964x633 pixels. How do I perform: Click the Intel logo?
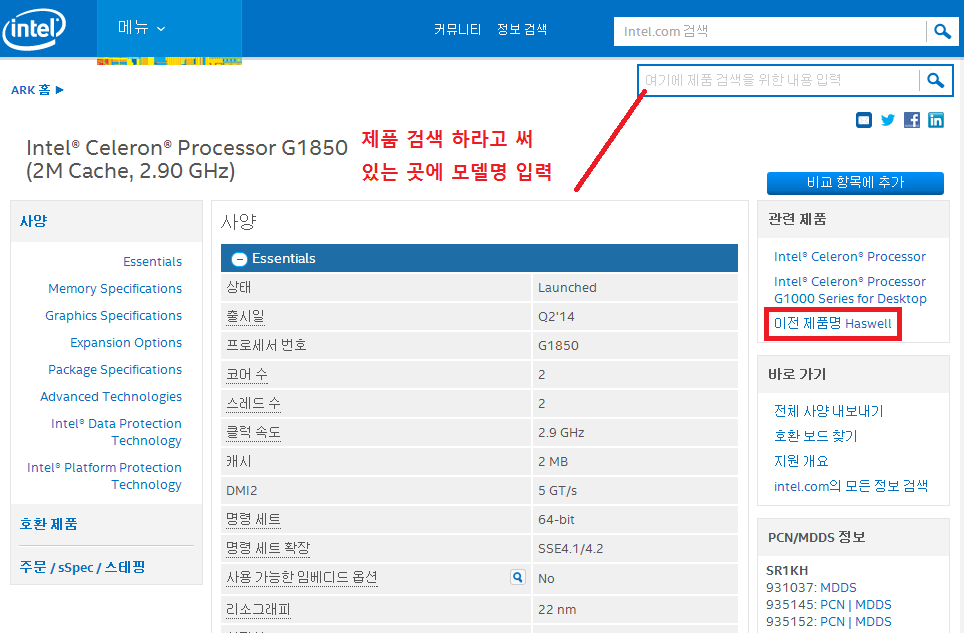click(x=34, y=28)
